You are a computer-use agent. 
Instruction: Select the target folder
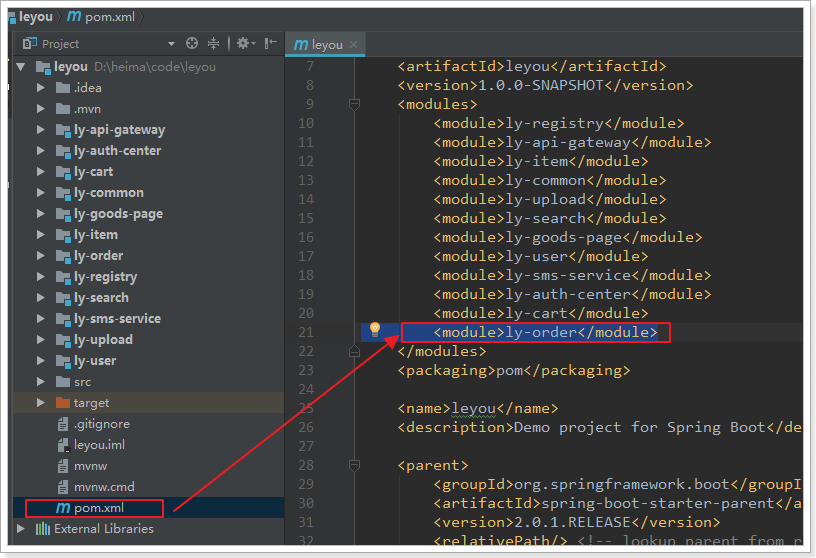pos(91,403)
